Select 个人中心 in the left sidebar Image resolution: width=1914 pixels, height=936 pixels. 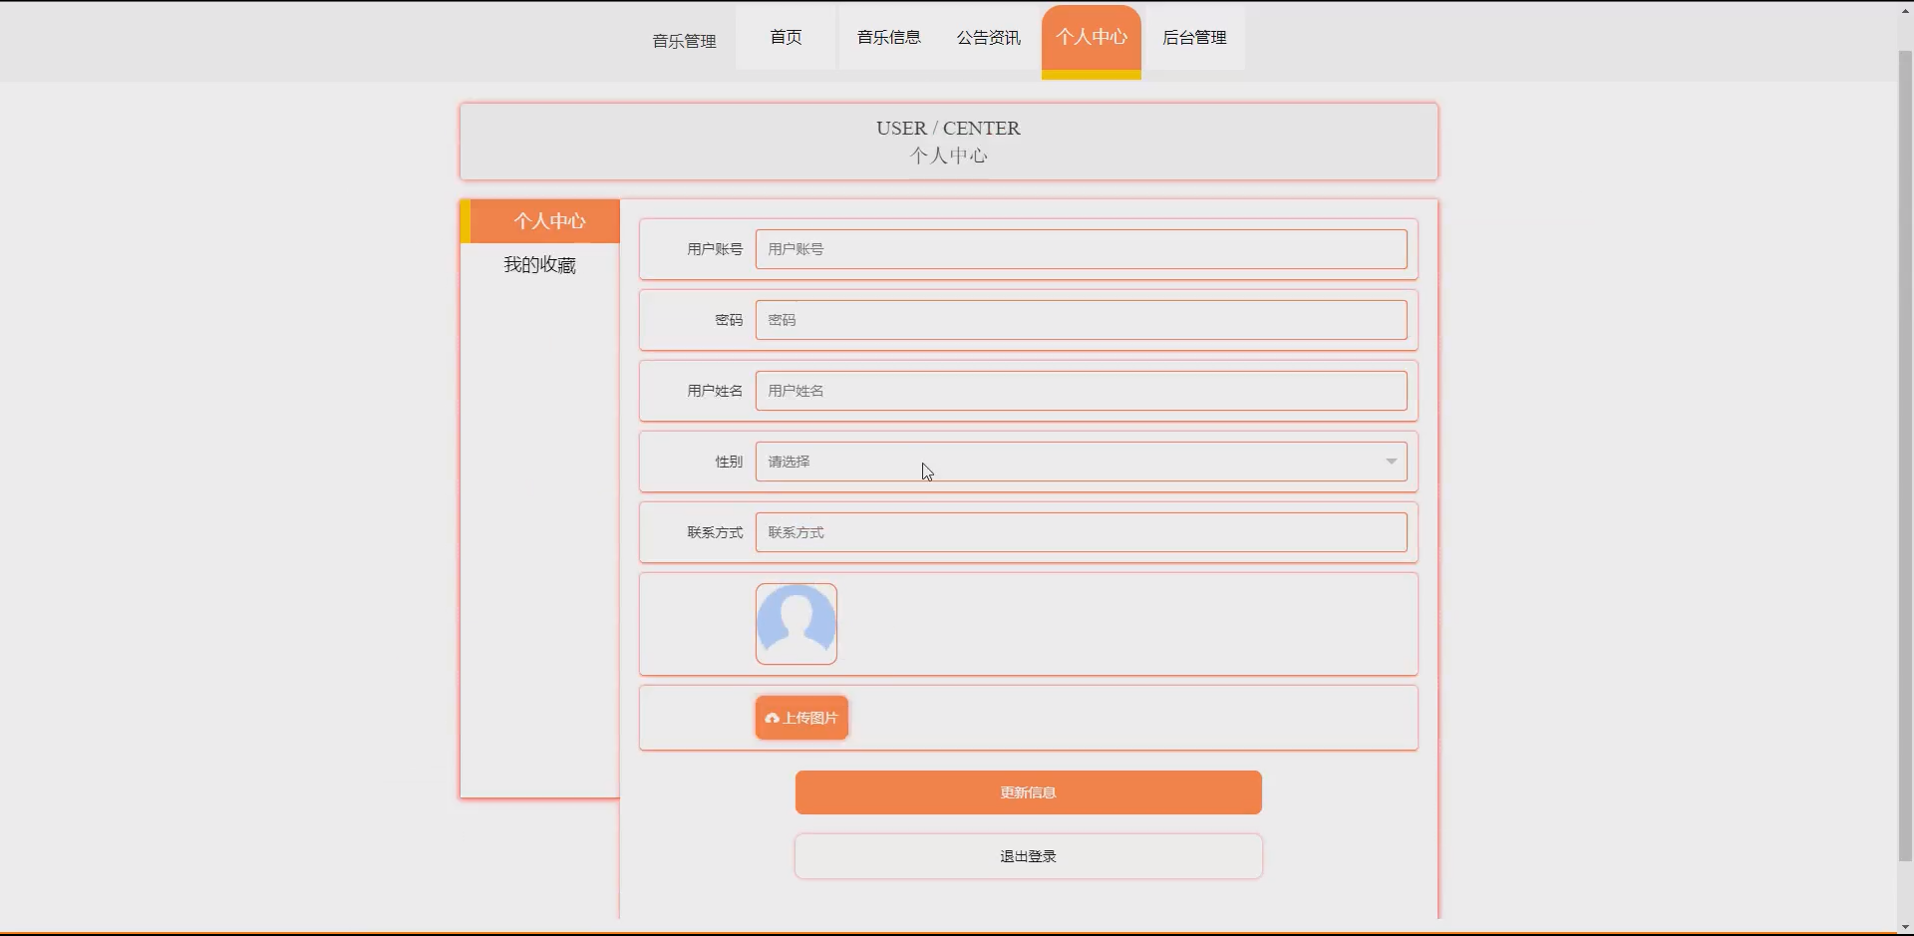click(540, 221)
